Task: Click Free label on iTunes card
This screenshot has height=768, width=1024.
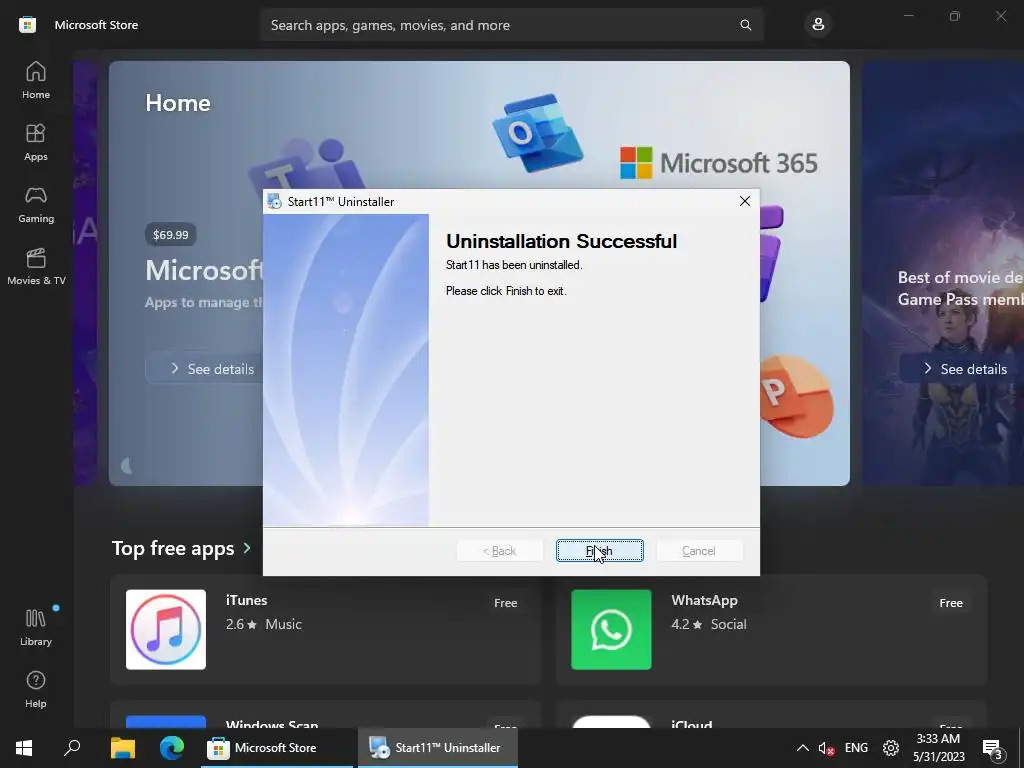Action: click(505, 603)
